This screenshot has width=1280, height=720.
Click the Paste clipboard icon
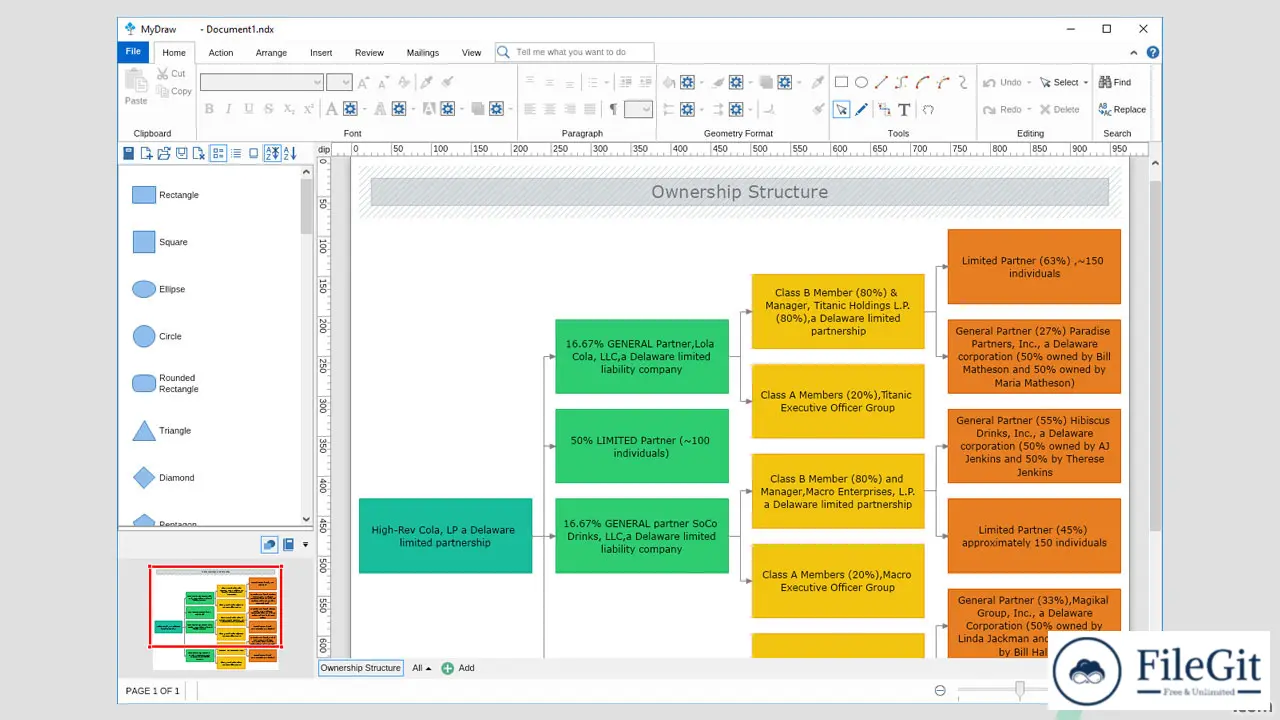[136, 87]
